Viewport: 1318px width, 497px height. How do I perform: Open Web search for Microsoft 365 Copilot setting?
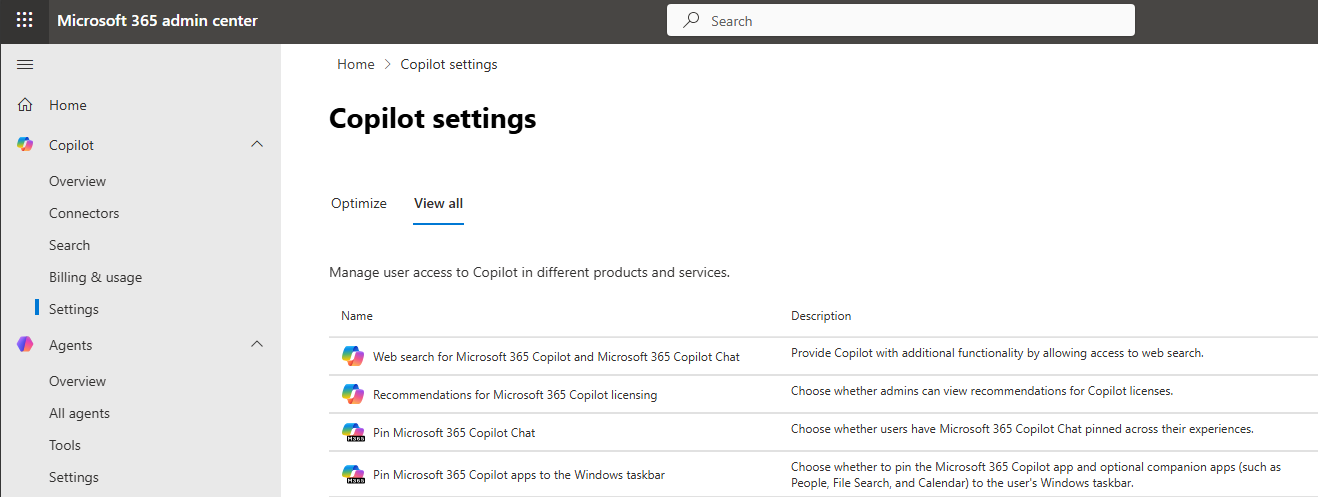556,357
